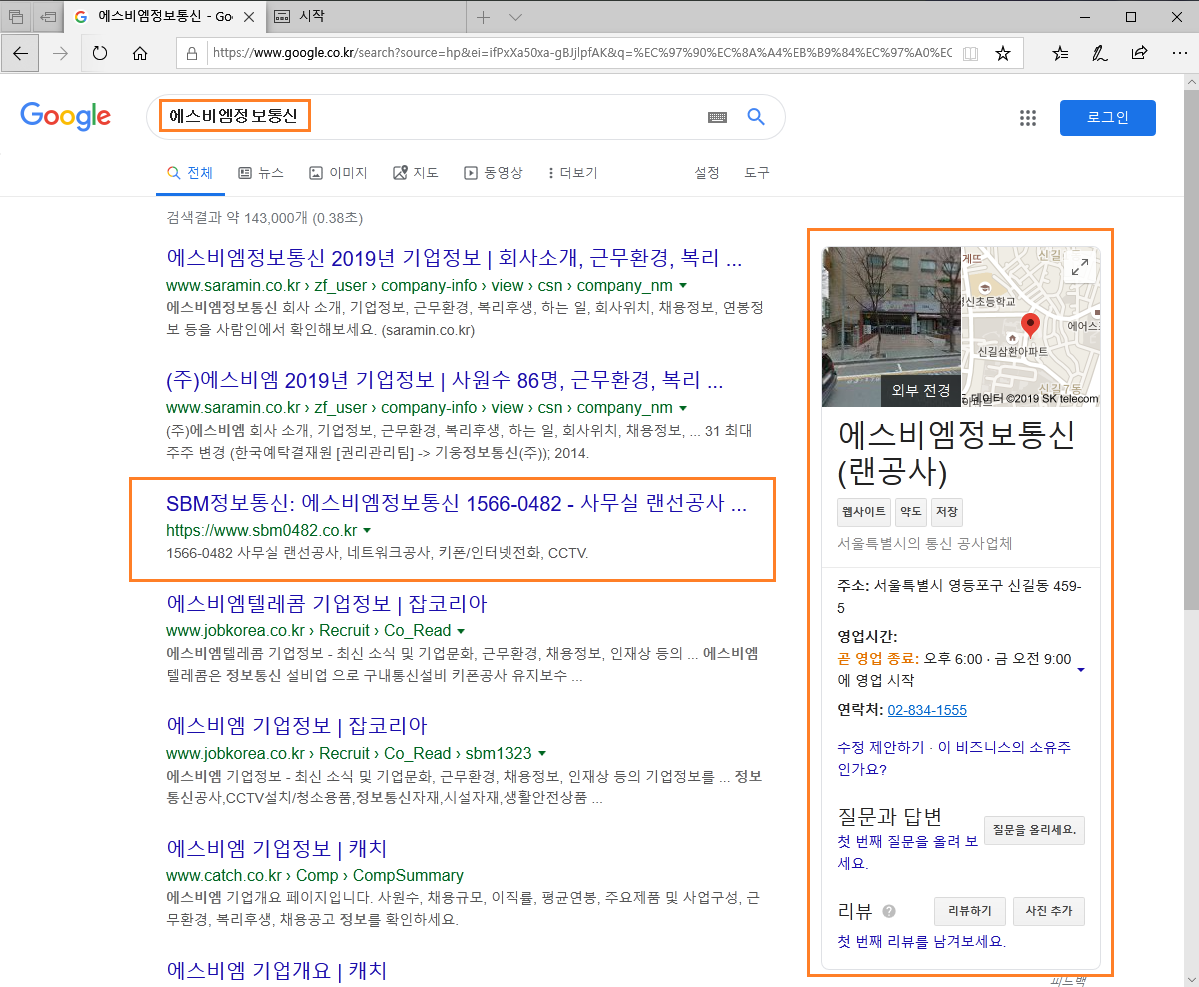
Task: Click the Google logo
Action: [x=66, y=116]
